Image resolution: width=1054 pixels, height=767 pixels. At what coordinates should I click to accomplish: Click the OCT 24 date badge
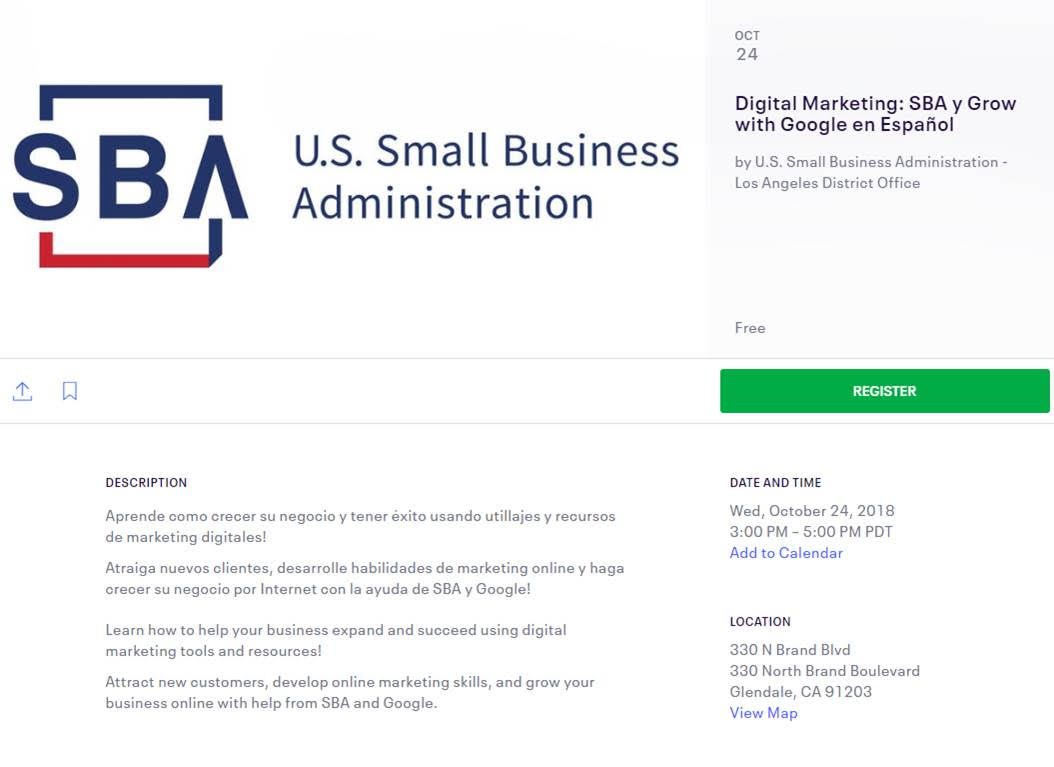747,46
